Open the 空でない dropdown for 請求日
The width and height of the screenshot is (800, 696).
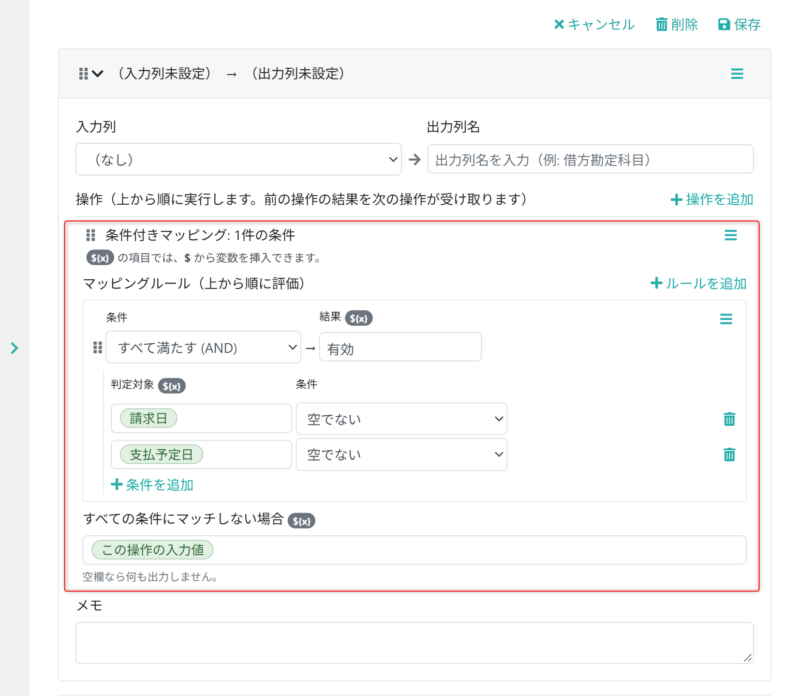tap(402, 419)
